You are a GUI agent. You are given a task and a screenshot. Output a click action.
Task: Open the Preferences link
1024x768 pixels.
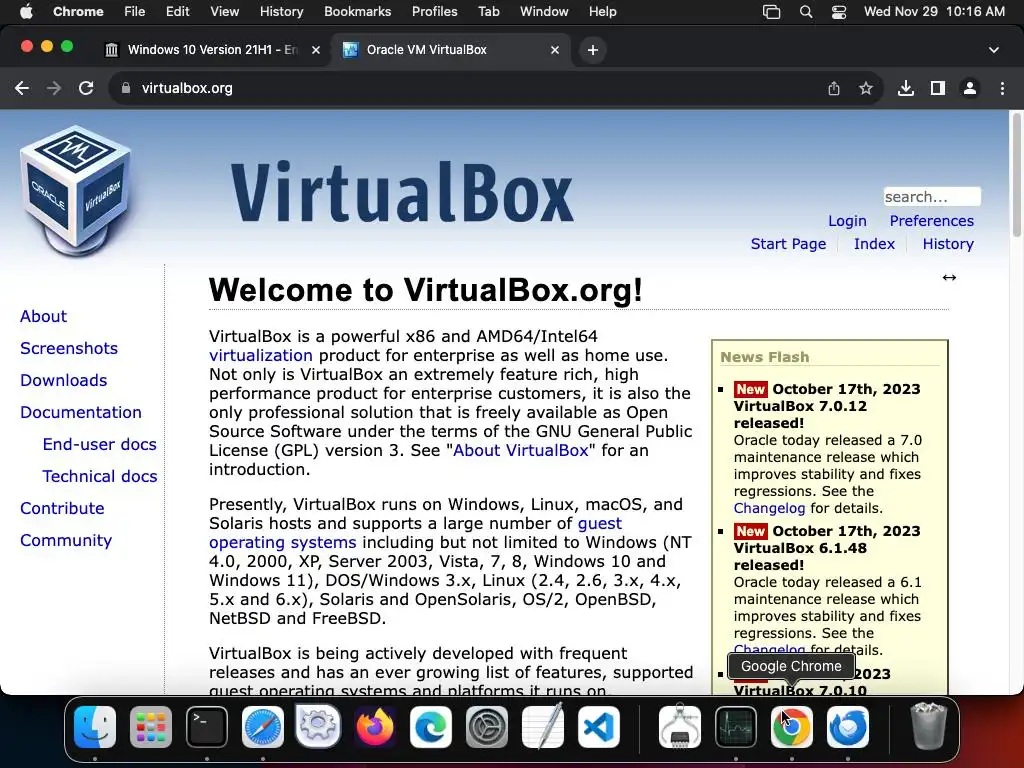pos(931,221)
